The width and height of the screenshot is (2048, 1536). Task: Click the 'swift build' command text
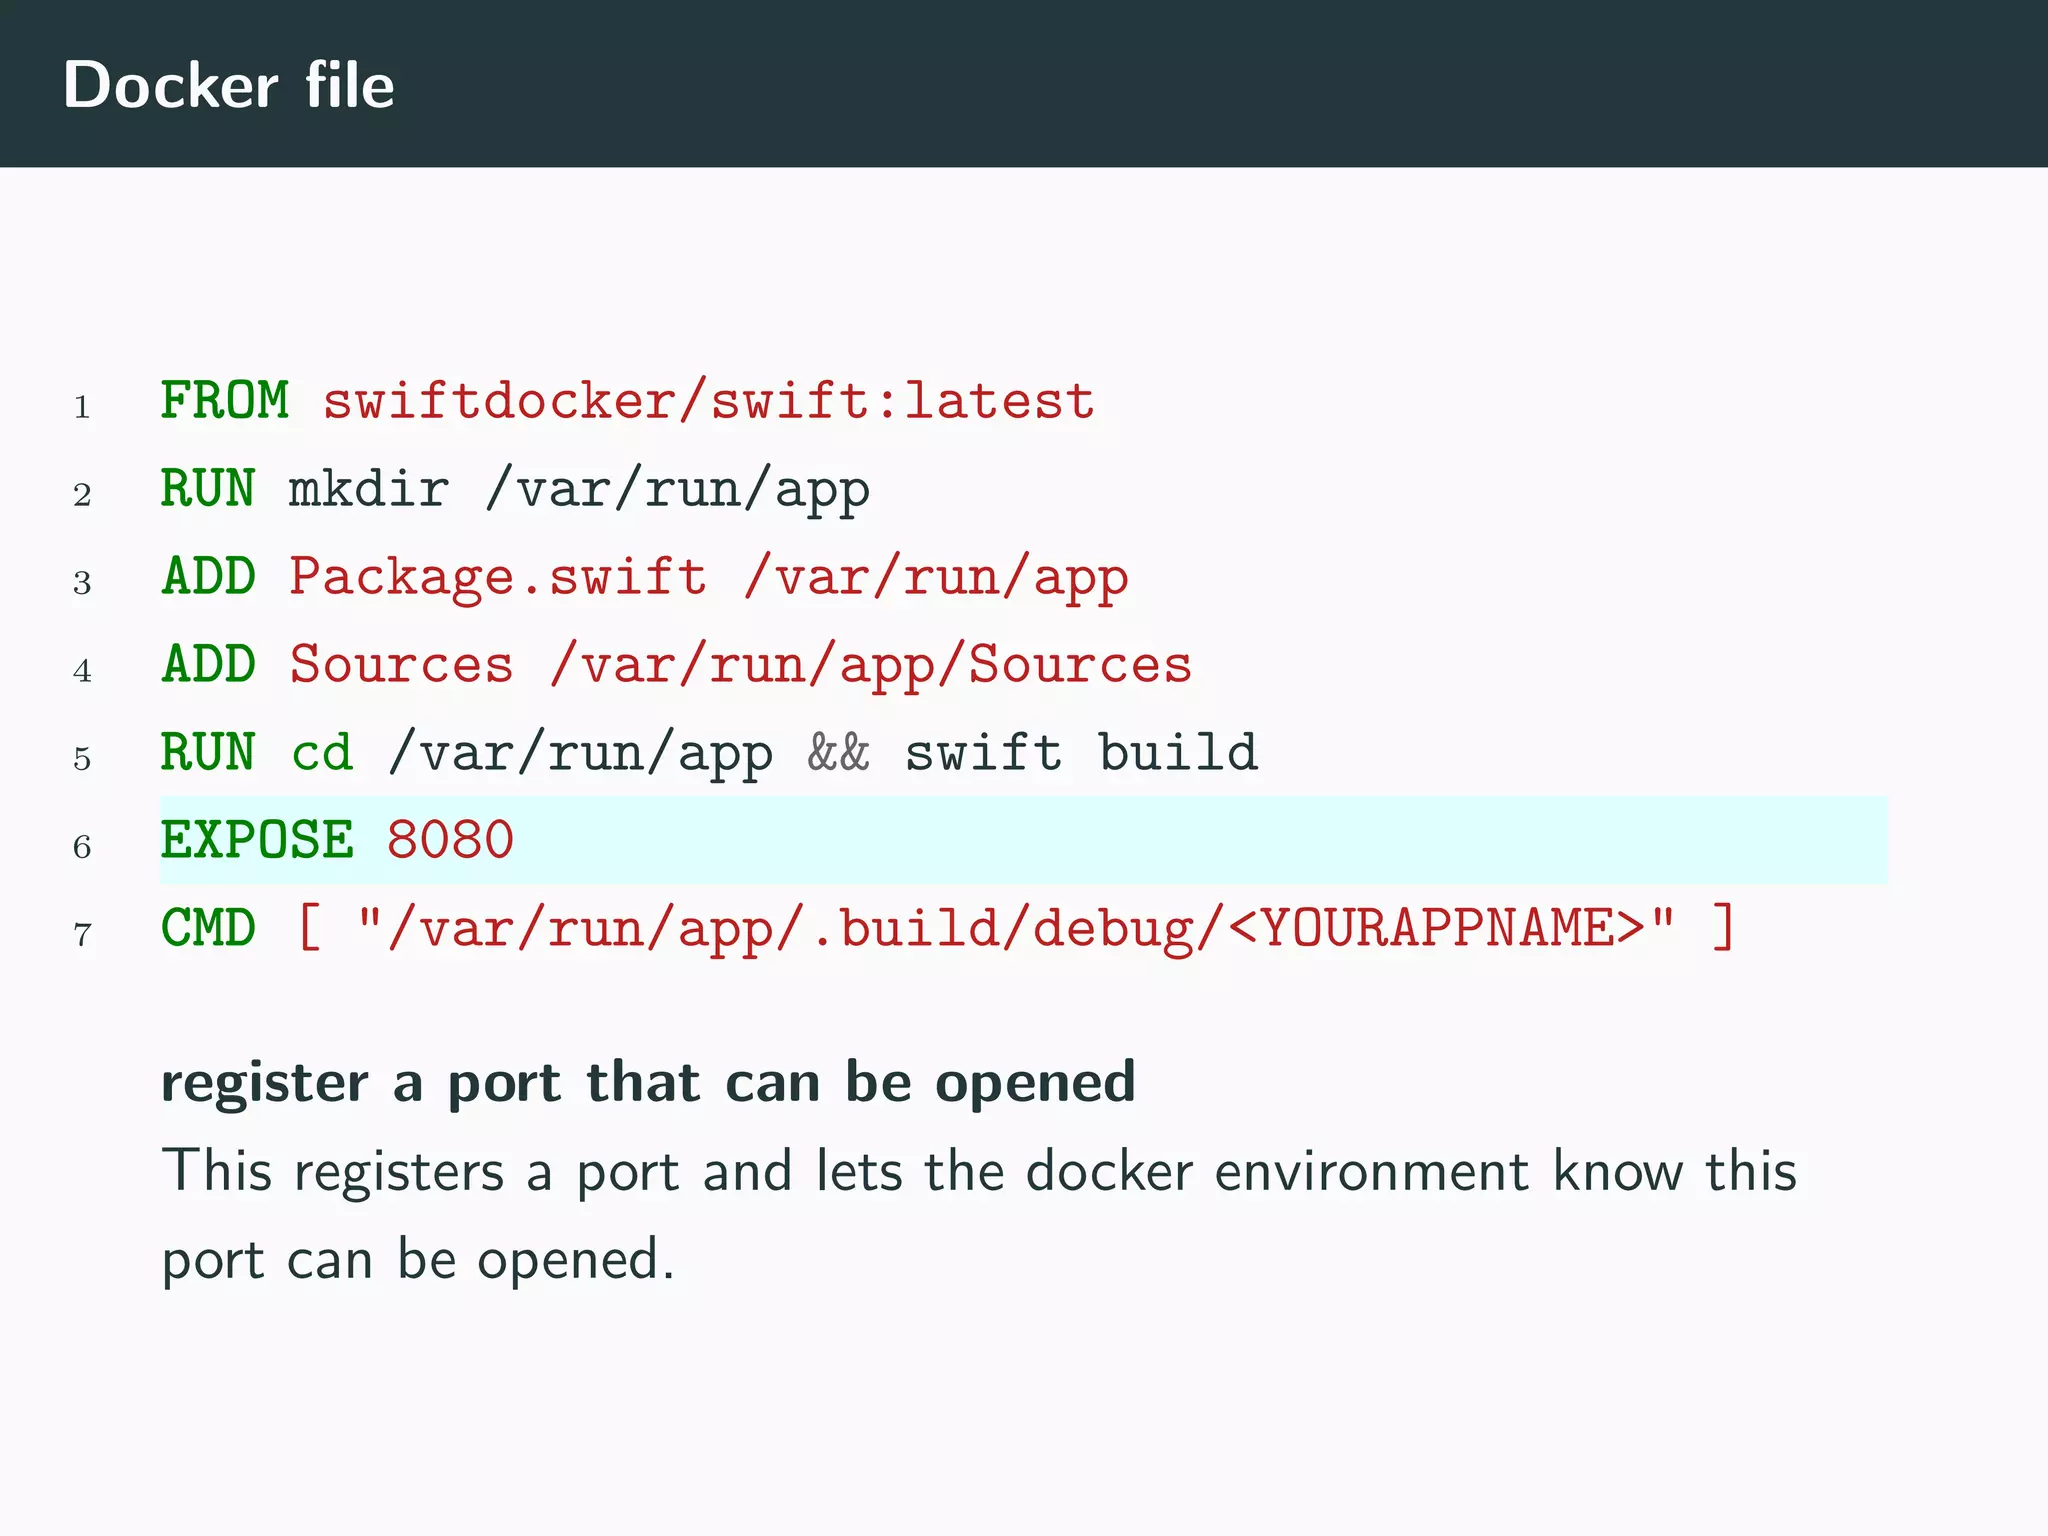(x=1081, y=753)
